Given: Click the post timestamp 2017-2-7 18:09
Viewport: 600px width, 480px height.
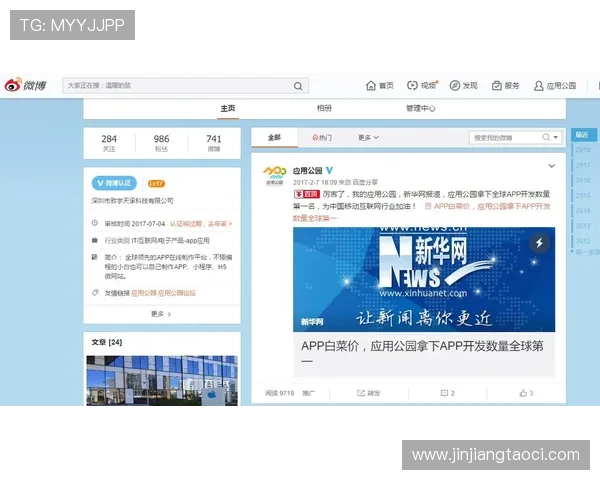Looking at the screenshot, I should tap(315, 182).
